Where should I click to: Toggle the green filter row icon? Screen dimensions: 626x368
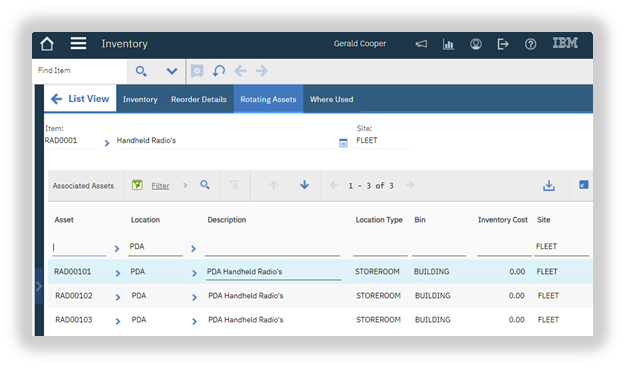pos(137,185)
